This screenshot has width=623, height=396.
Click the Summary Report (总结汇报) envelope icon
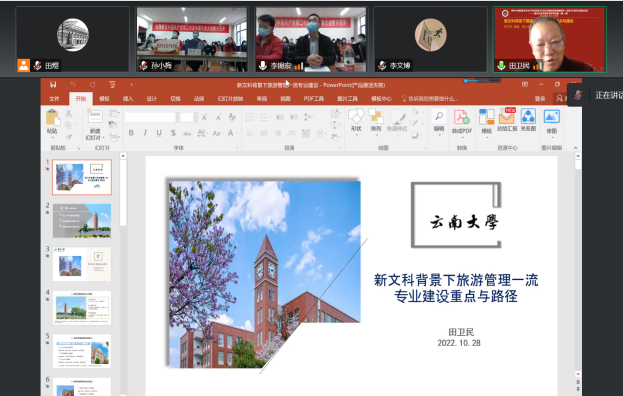[x=507, y=116]
